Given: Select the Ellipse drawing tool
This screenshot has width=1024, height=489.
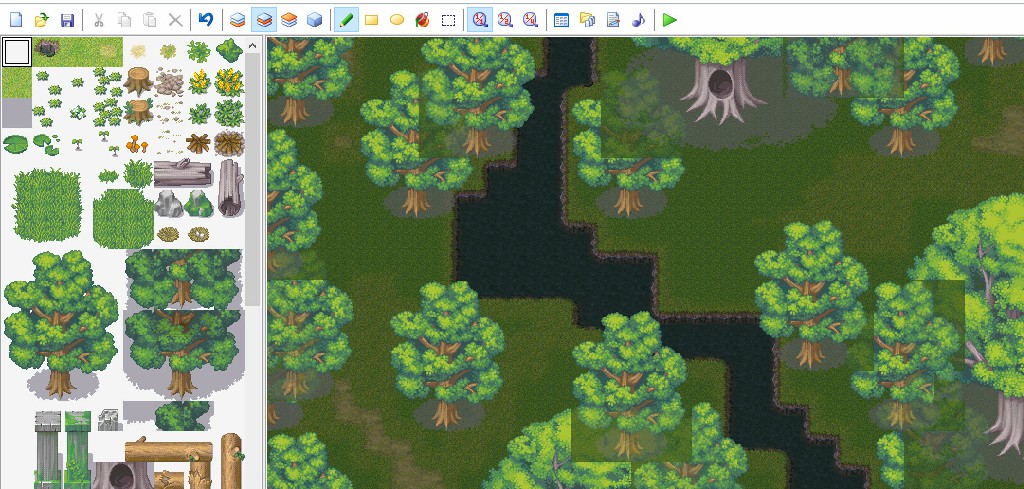Looking at the screenshot, I should [396, 20].
